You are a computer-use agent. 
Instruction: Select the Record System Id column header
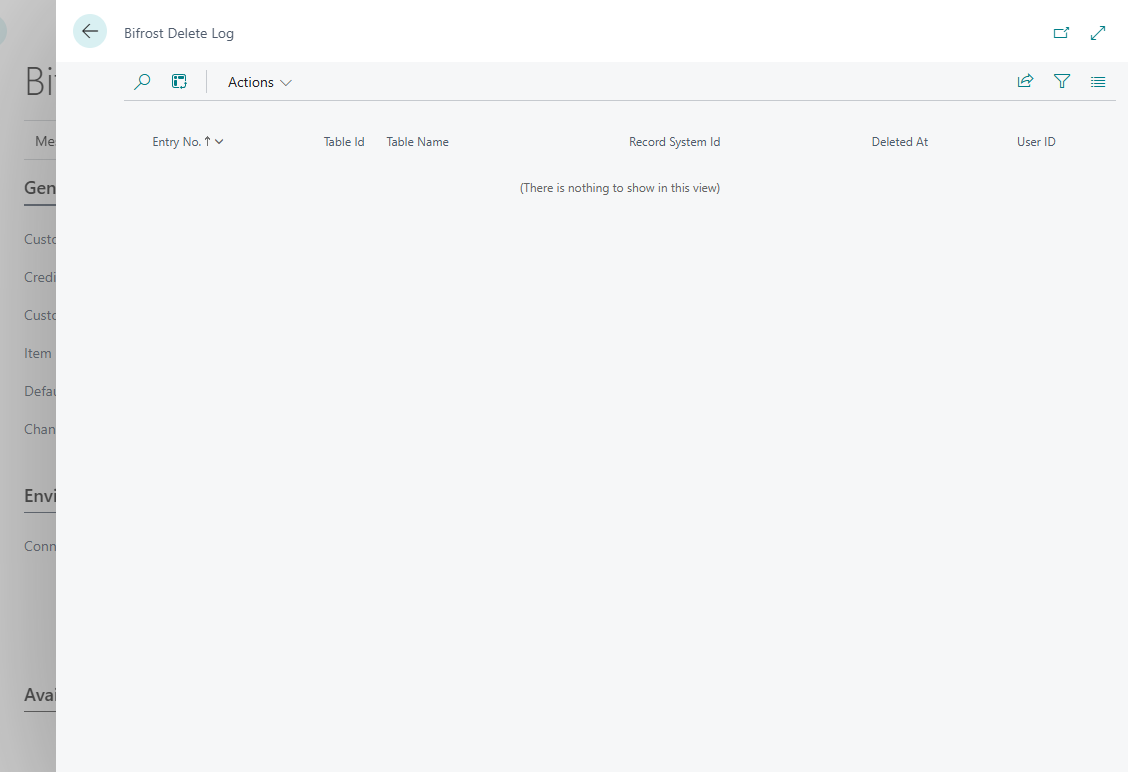(x=674, y=142)
